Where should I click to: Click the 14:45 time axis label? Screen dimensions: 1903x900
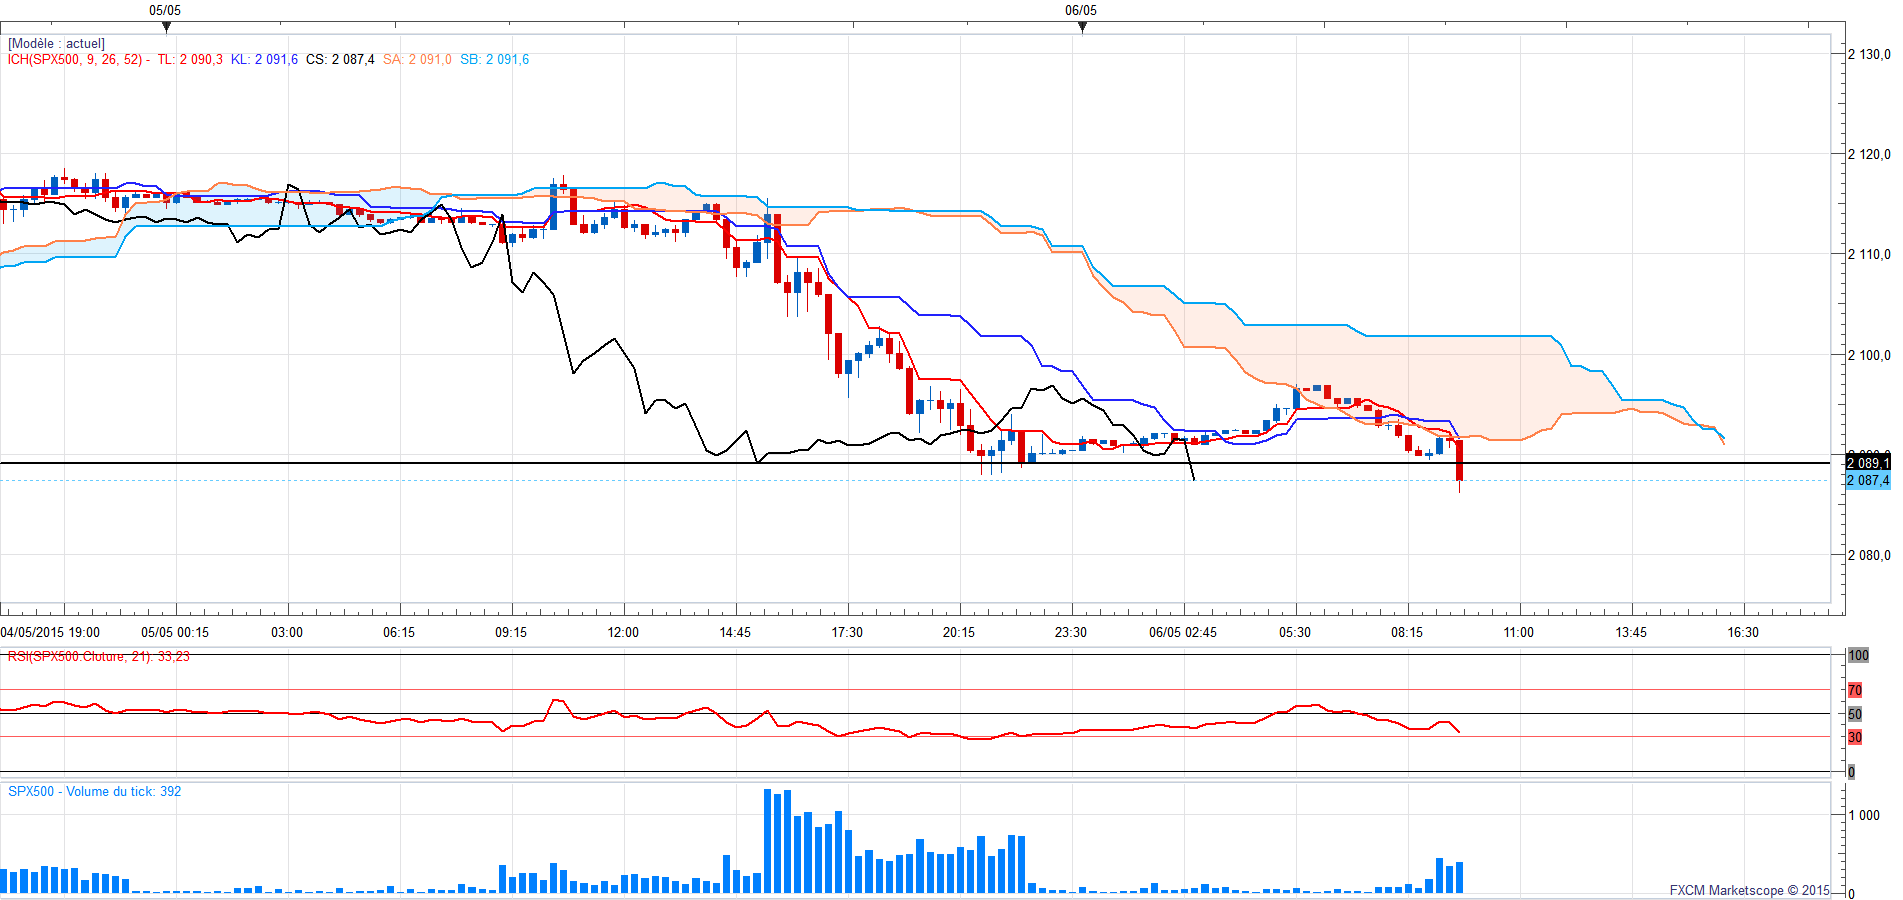click(x=735, y=632)
